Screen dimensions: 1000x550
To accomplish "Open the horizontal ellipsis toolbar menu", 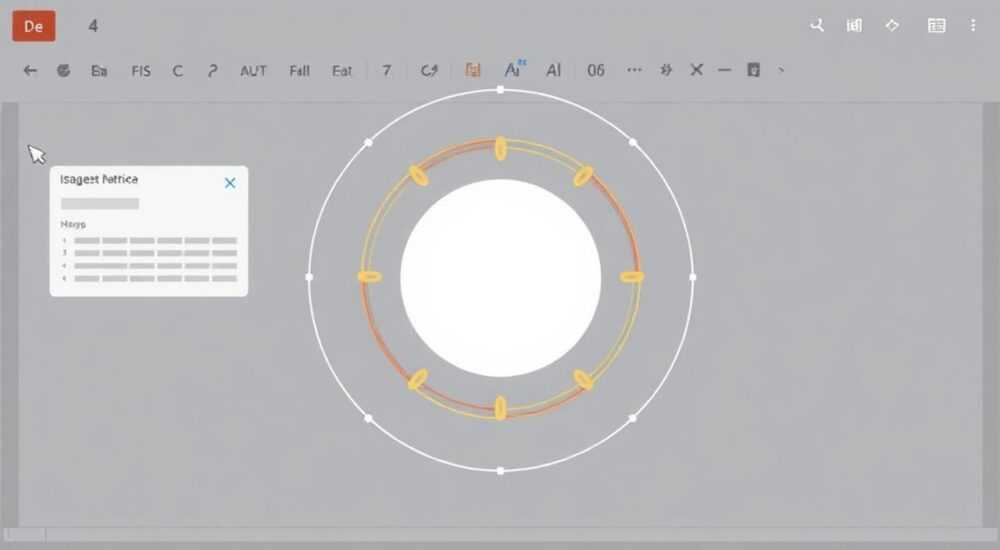I will pyautogui.click(x=634, y=70).
